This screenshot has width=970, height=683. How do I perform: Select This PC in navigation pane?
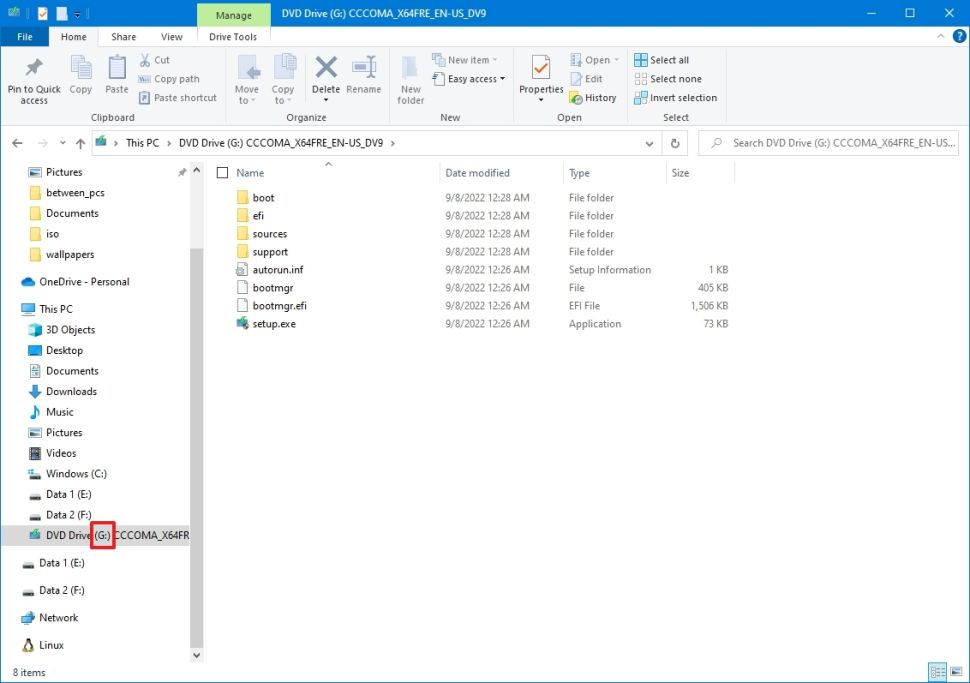click(47, 309)
